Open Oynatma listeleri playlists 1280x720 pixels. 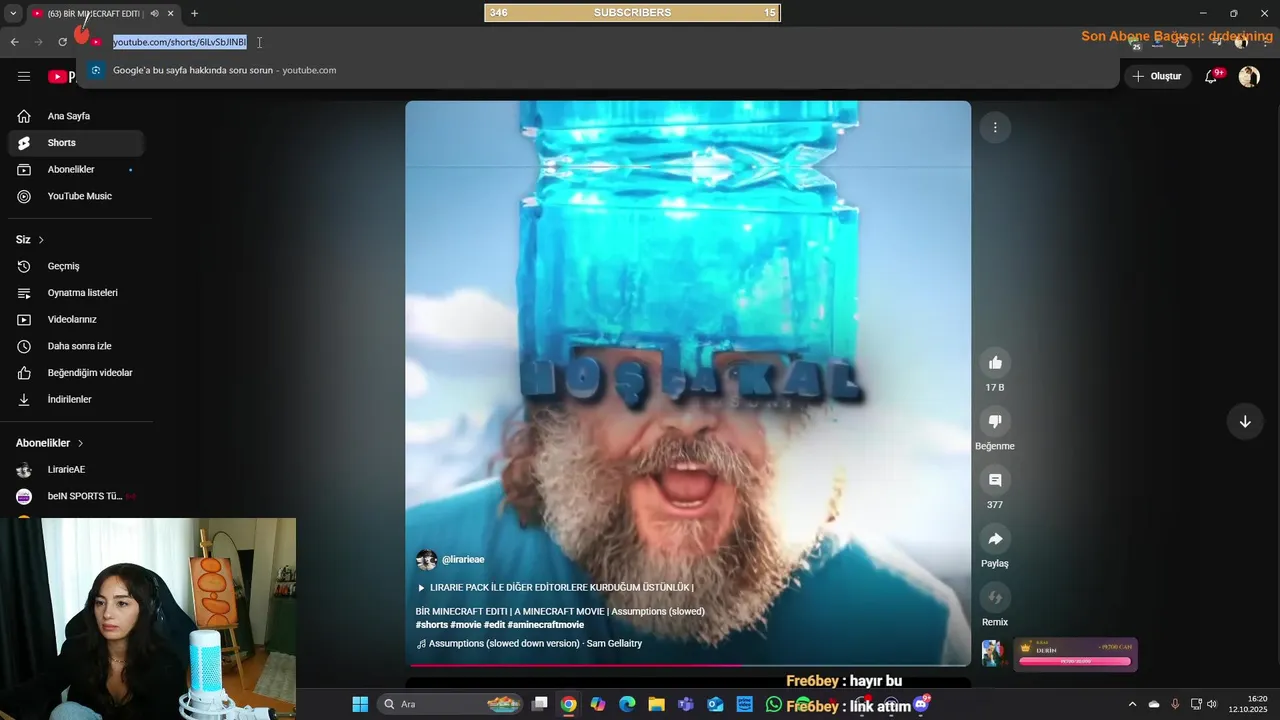(x=76, y=293)
